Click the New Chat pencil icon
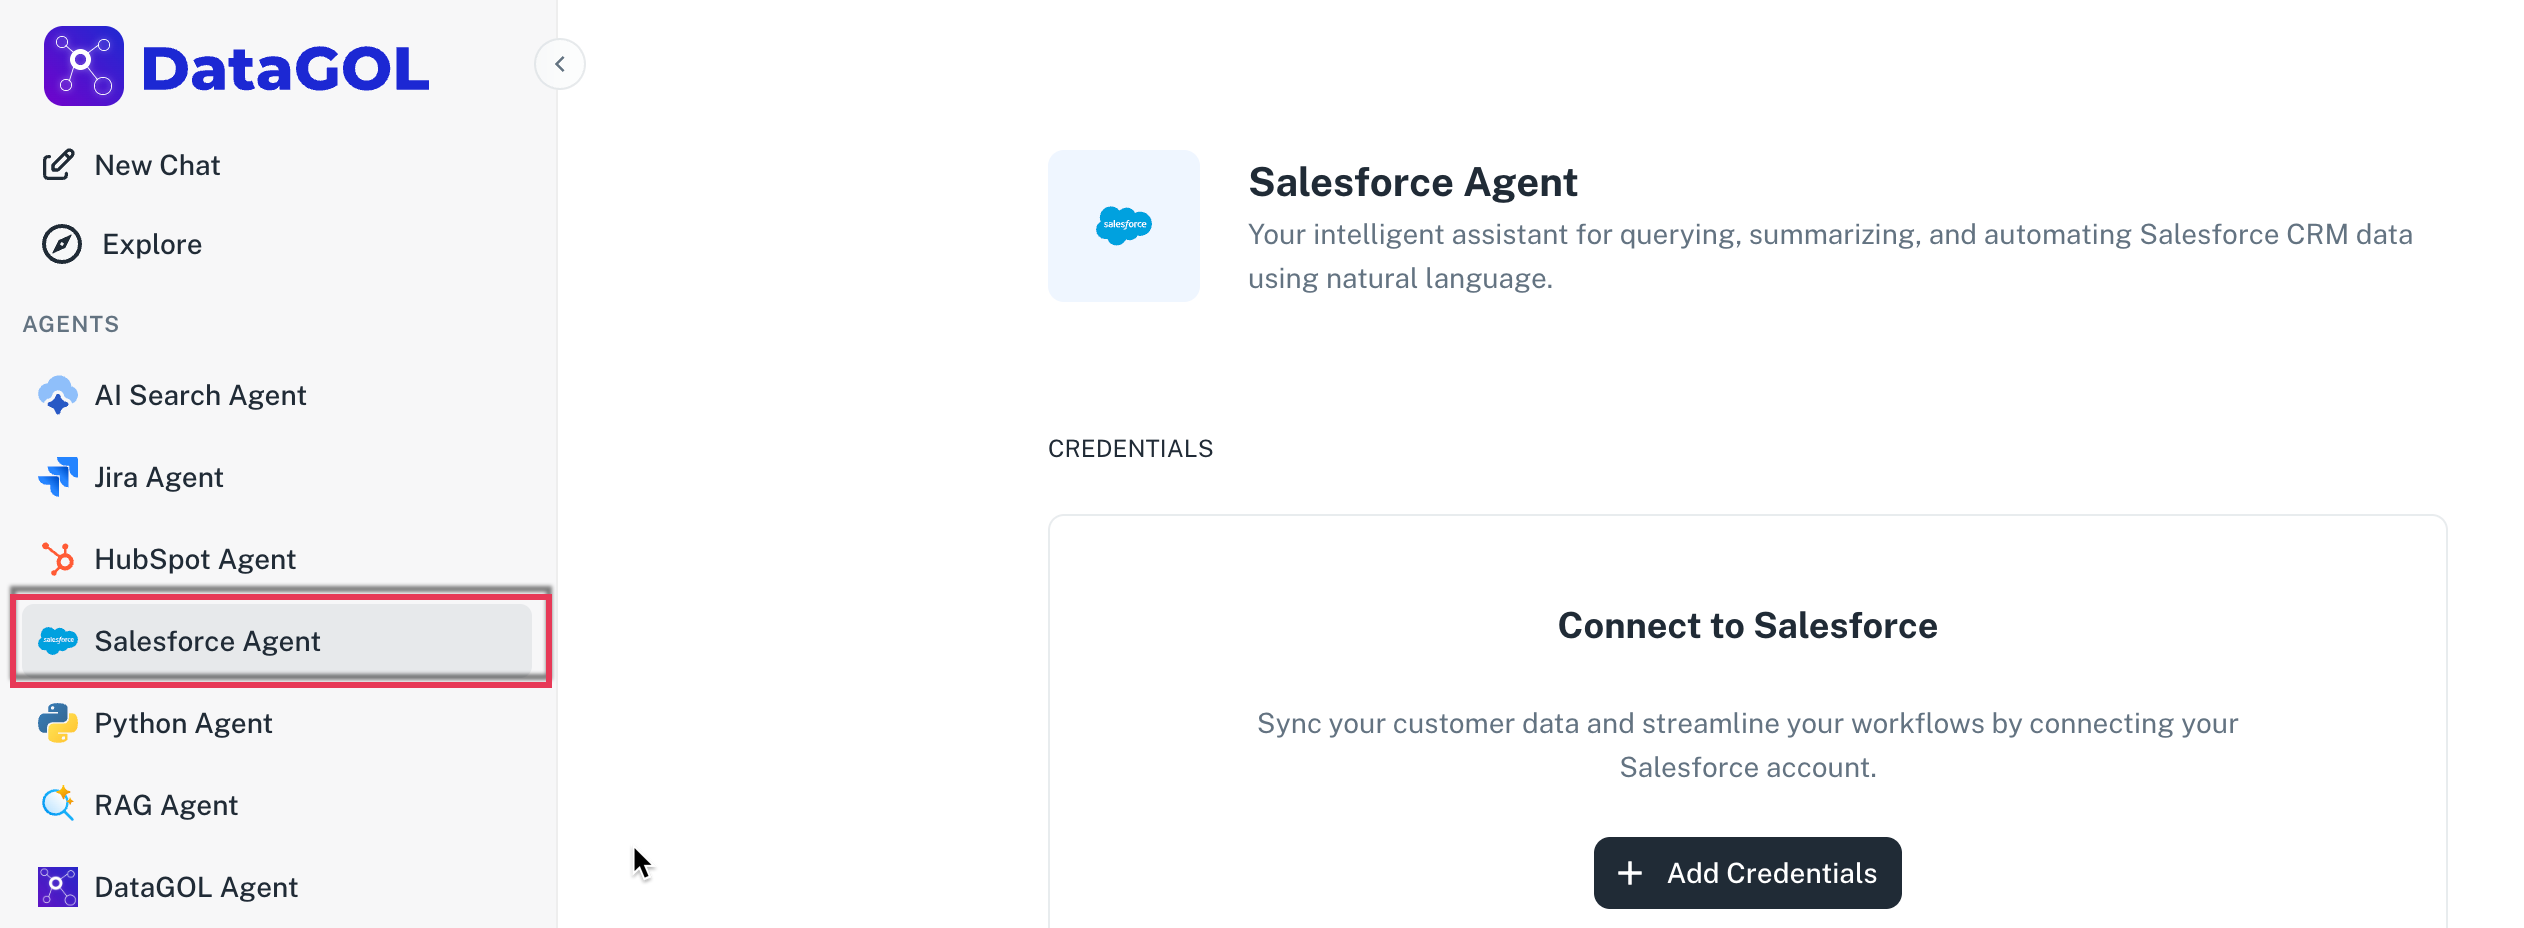 pos(58,165)
